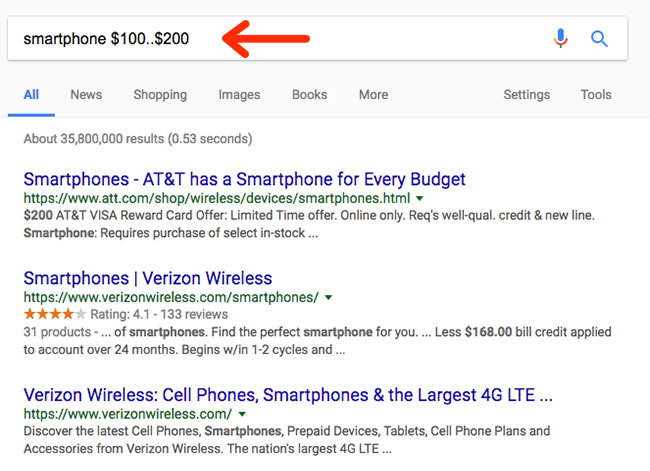Open the Images results tab
650x471 pixels.
click(x=239, y=95)
